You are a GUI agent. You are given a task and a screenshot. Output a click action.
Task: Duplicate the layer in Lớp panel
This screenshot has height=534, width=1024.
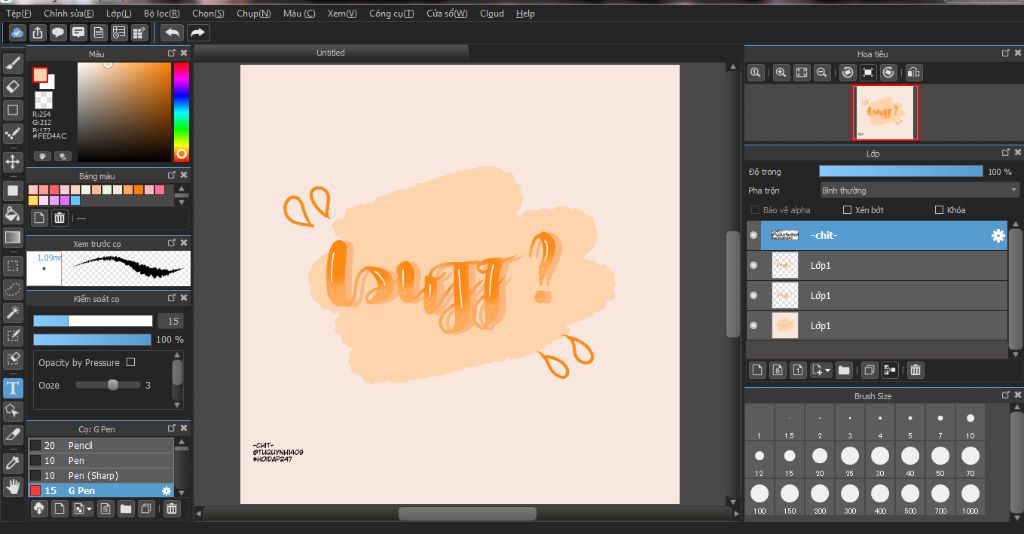869,370
